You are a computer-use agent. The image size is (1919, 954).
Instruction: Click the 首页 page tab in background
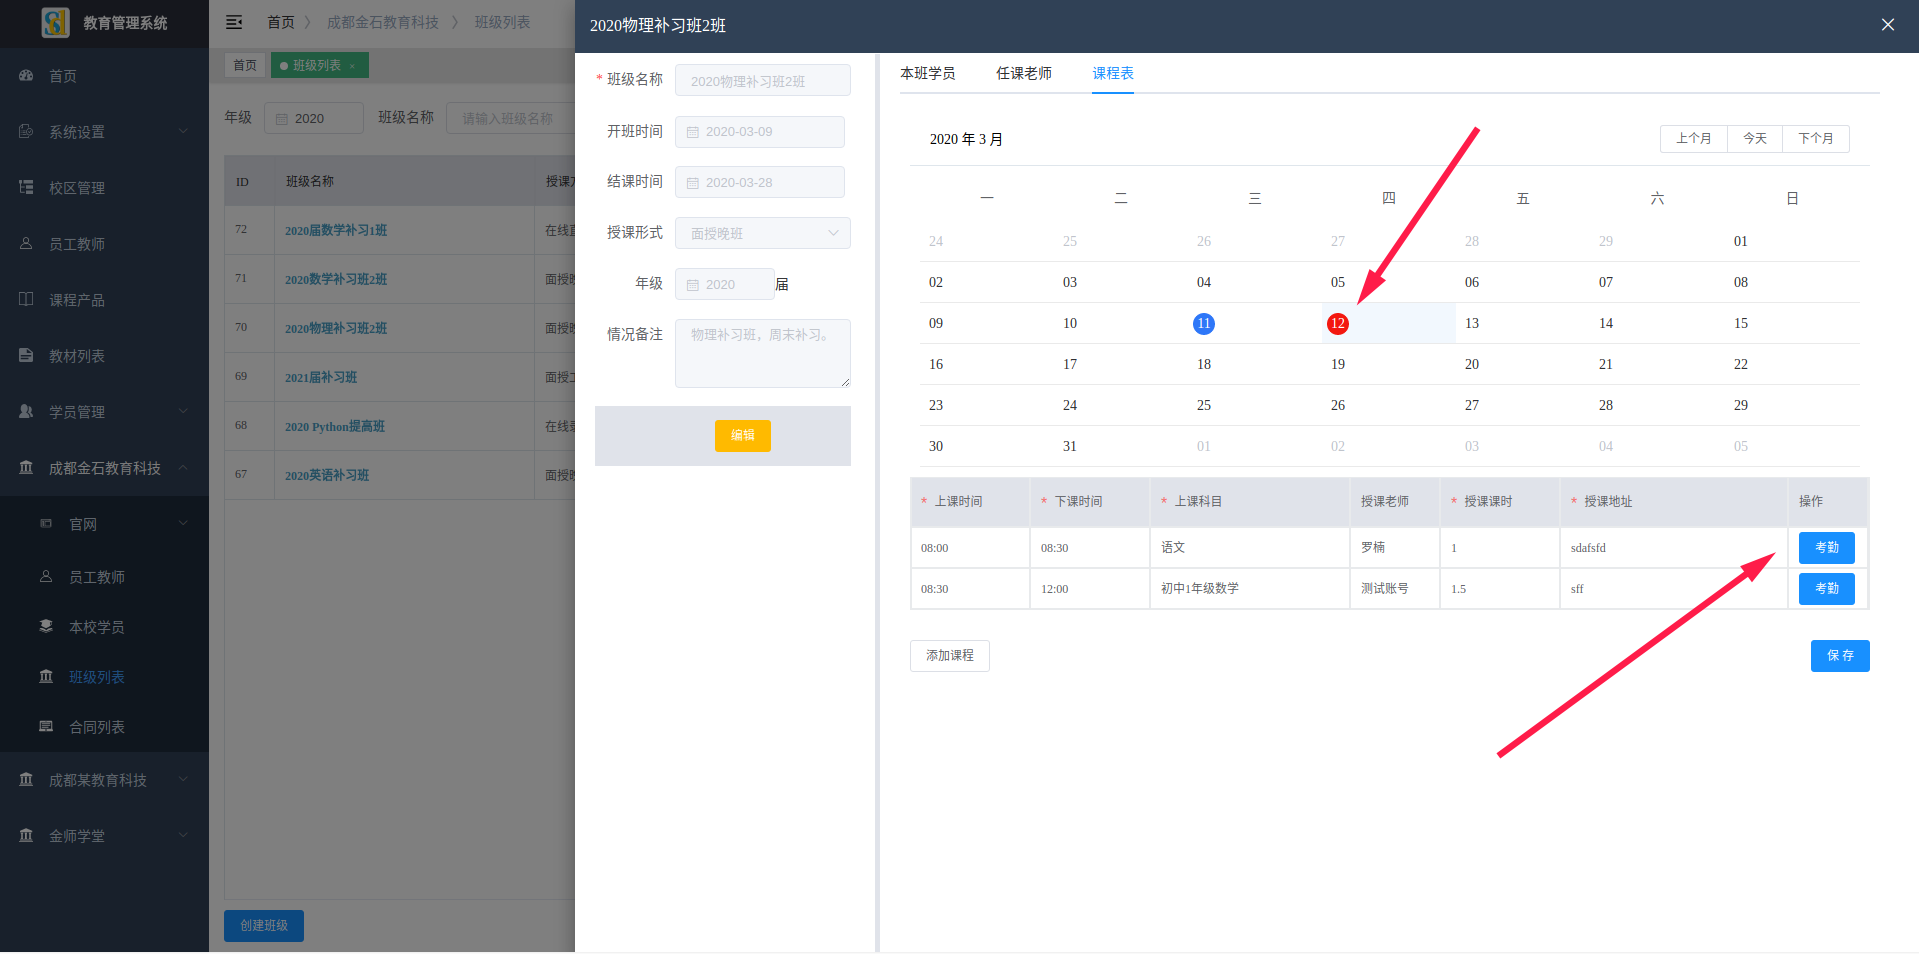click(x=245, y=65)
